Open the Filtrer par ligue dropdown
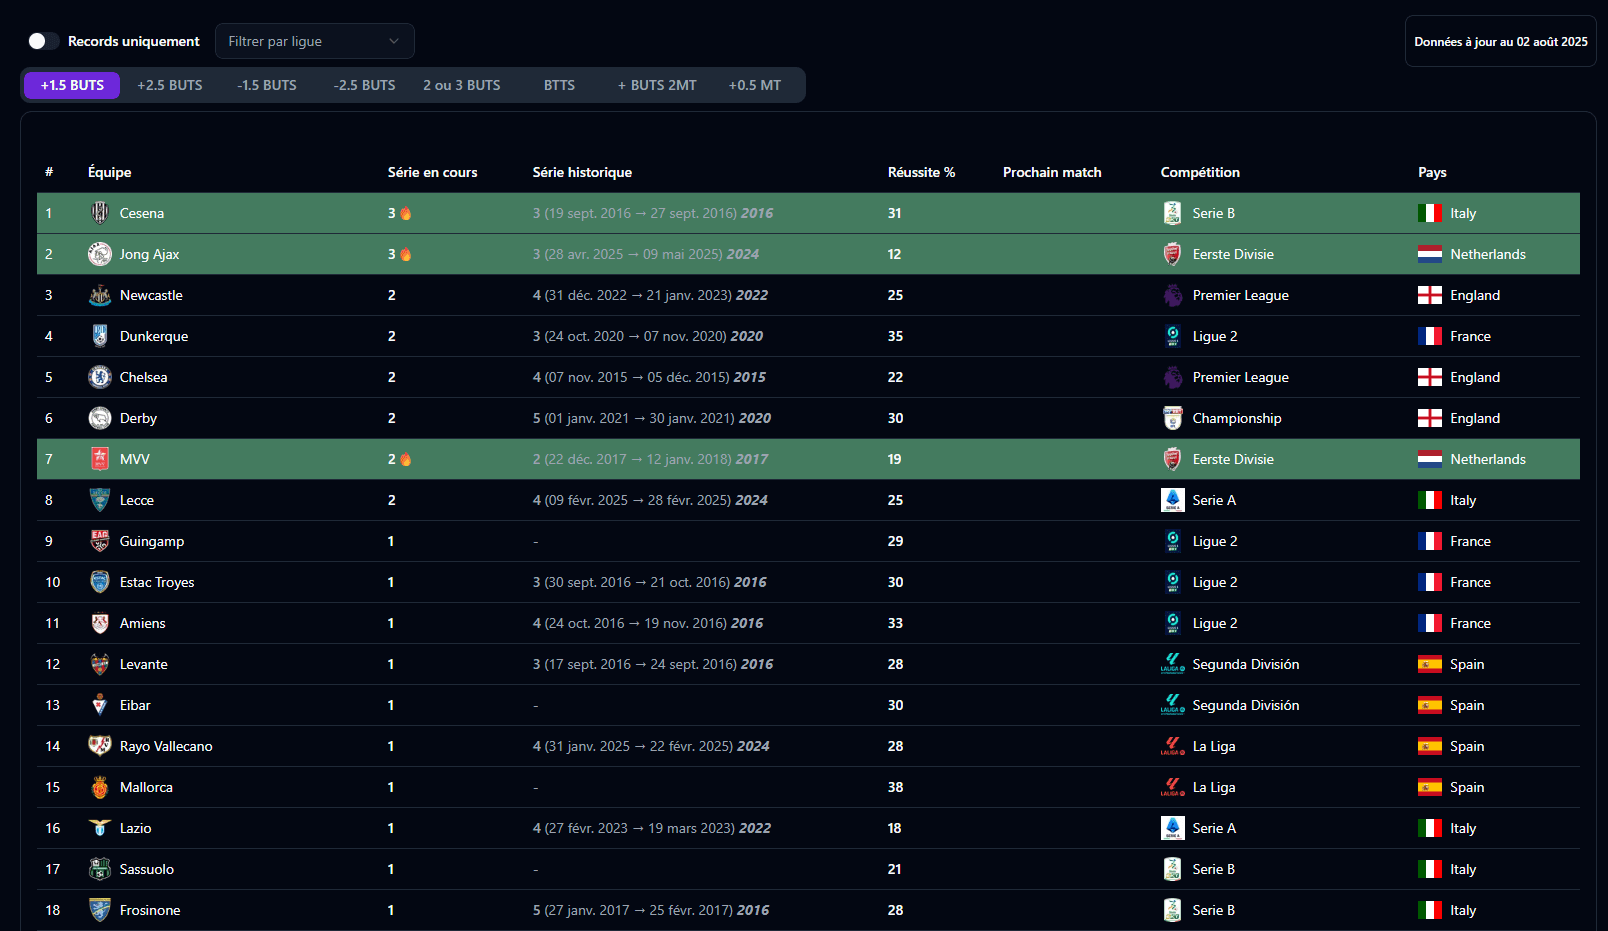The height and width of the screenshot is (931, 1608). (x=314, y=41)
